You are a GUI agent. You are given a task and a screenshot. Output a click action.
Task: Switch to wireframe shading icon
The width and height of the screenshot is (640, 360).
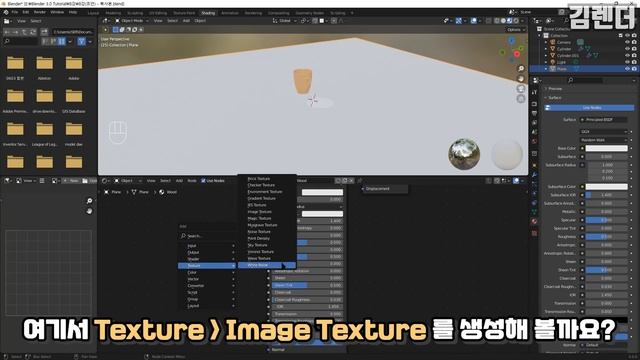497,20
